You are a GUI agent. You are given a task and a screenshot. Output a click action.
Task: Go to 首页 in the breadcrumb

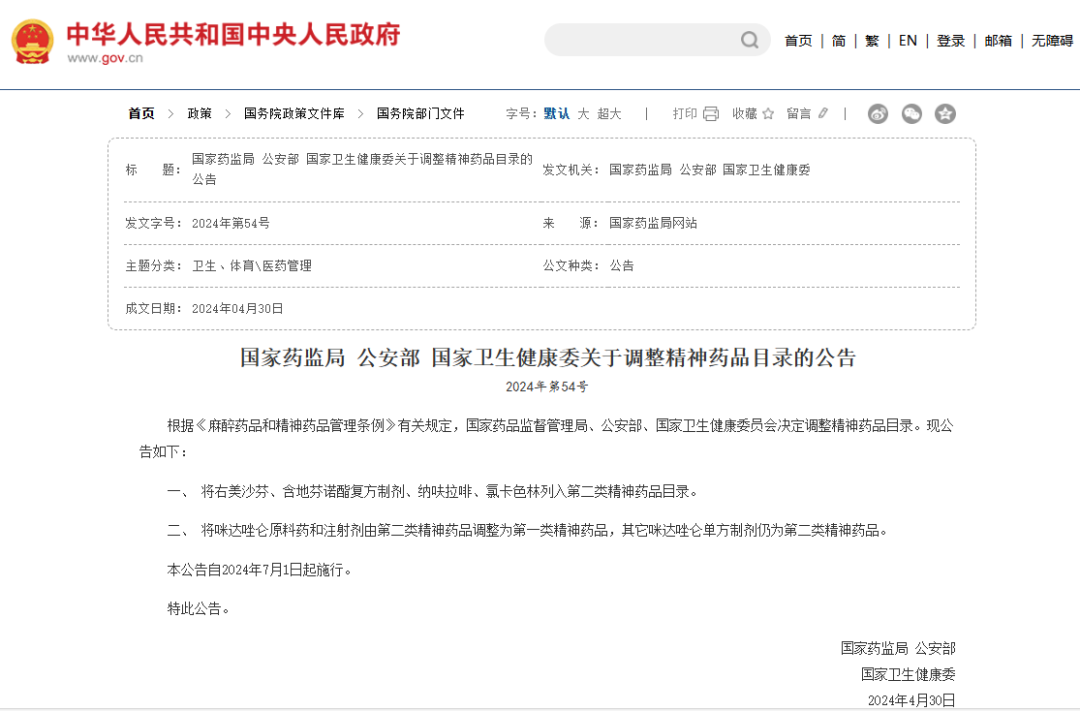click(141, 114)
